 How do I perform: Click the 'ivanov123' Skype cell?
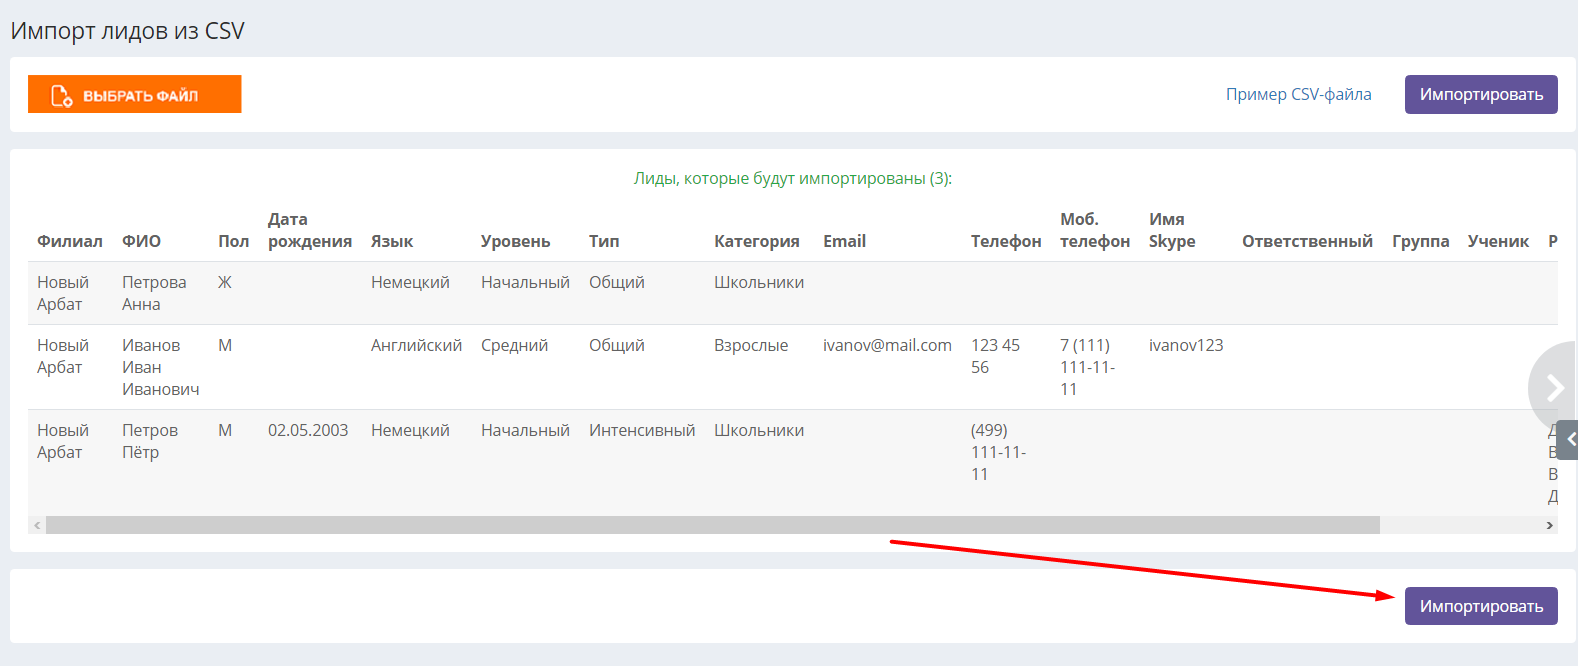[x=1186, y=345]
